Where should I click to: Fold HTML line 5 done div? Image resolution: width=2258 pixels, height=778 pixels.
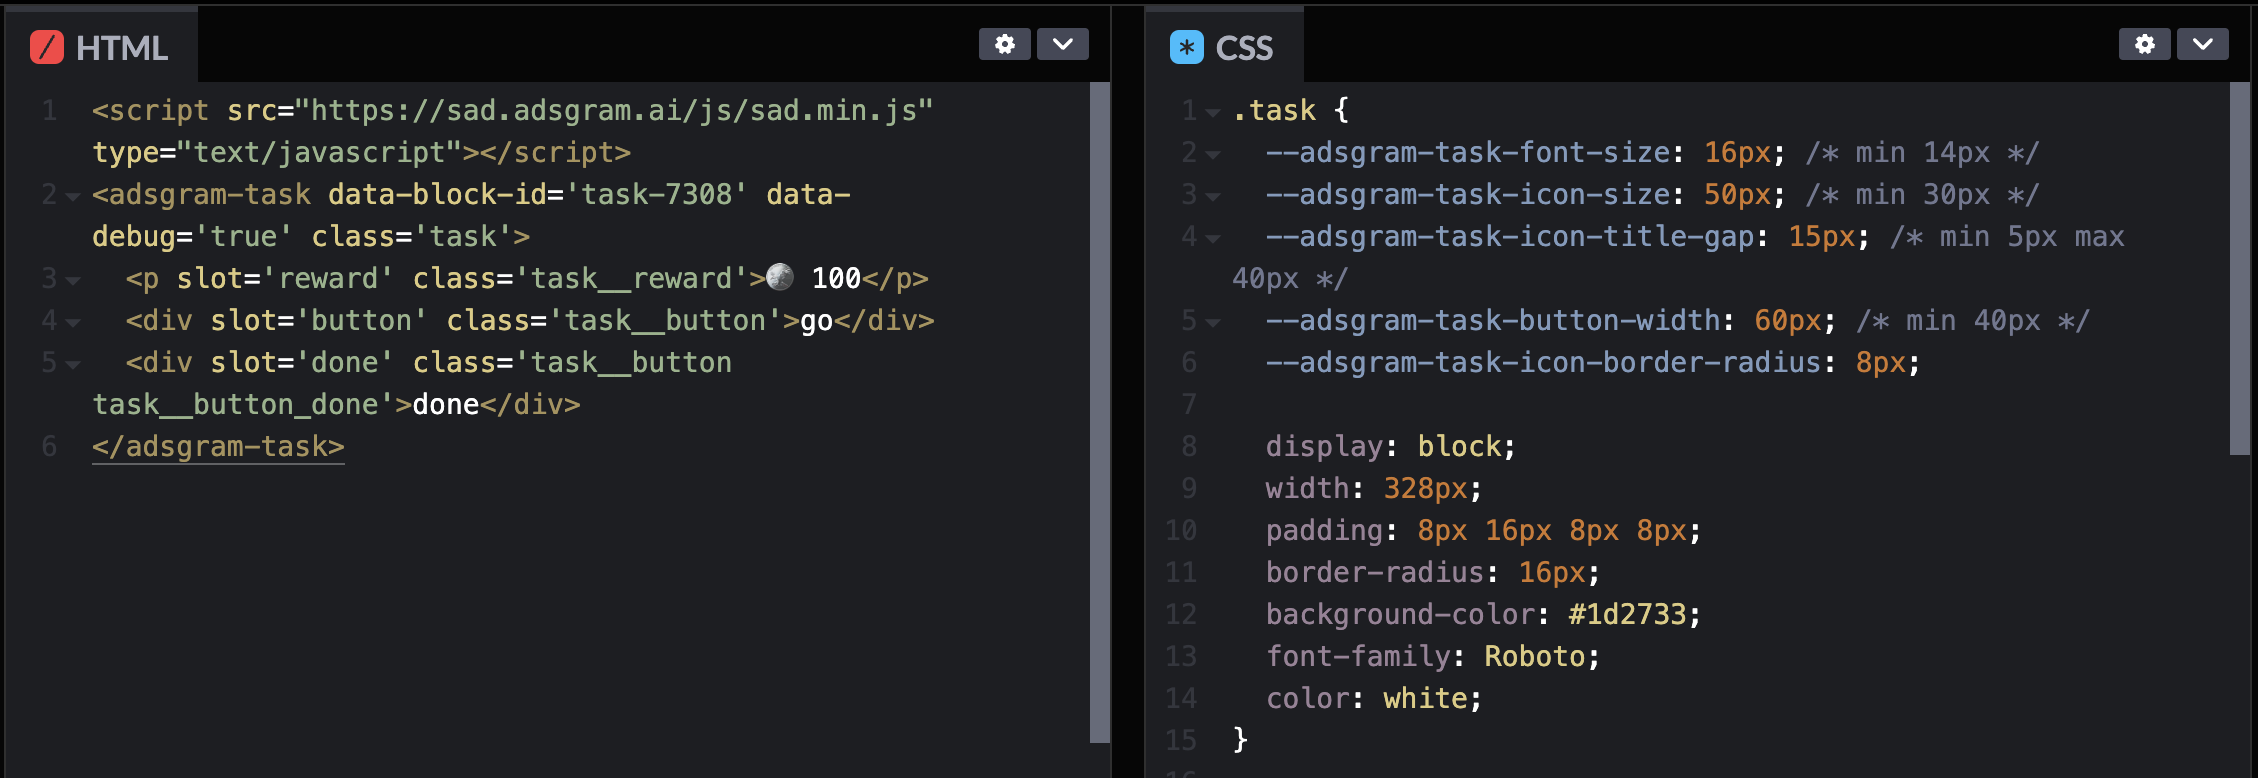click(x=72, y=365)
